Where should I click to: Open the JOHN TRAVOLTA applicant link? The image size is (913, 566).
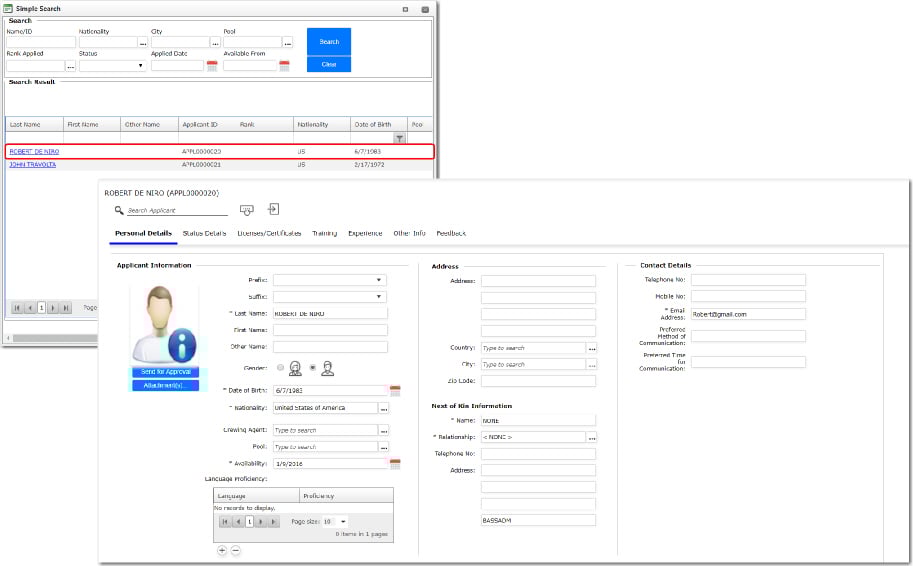[x=33, y=164]
